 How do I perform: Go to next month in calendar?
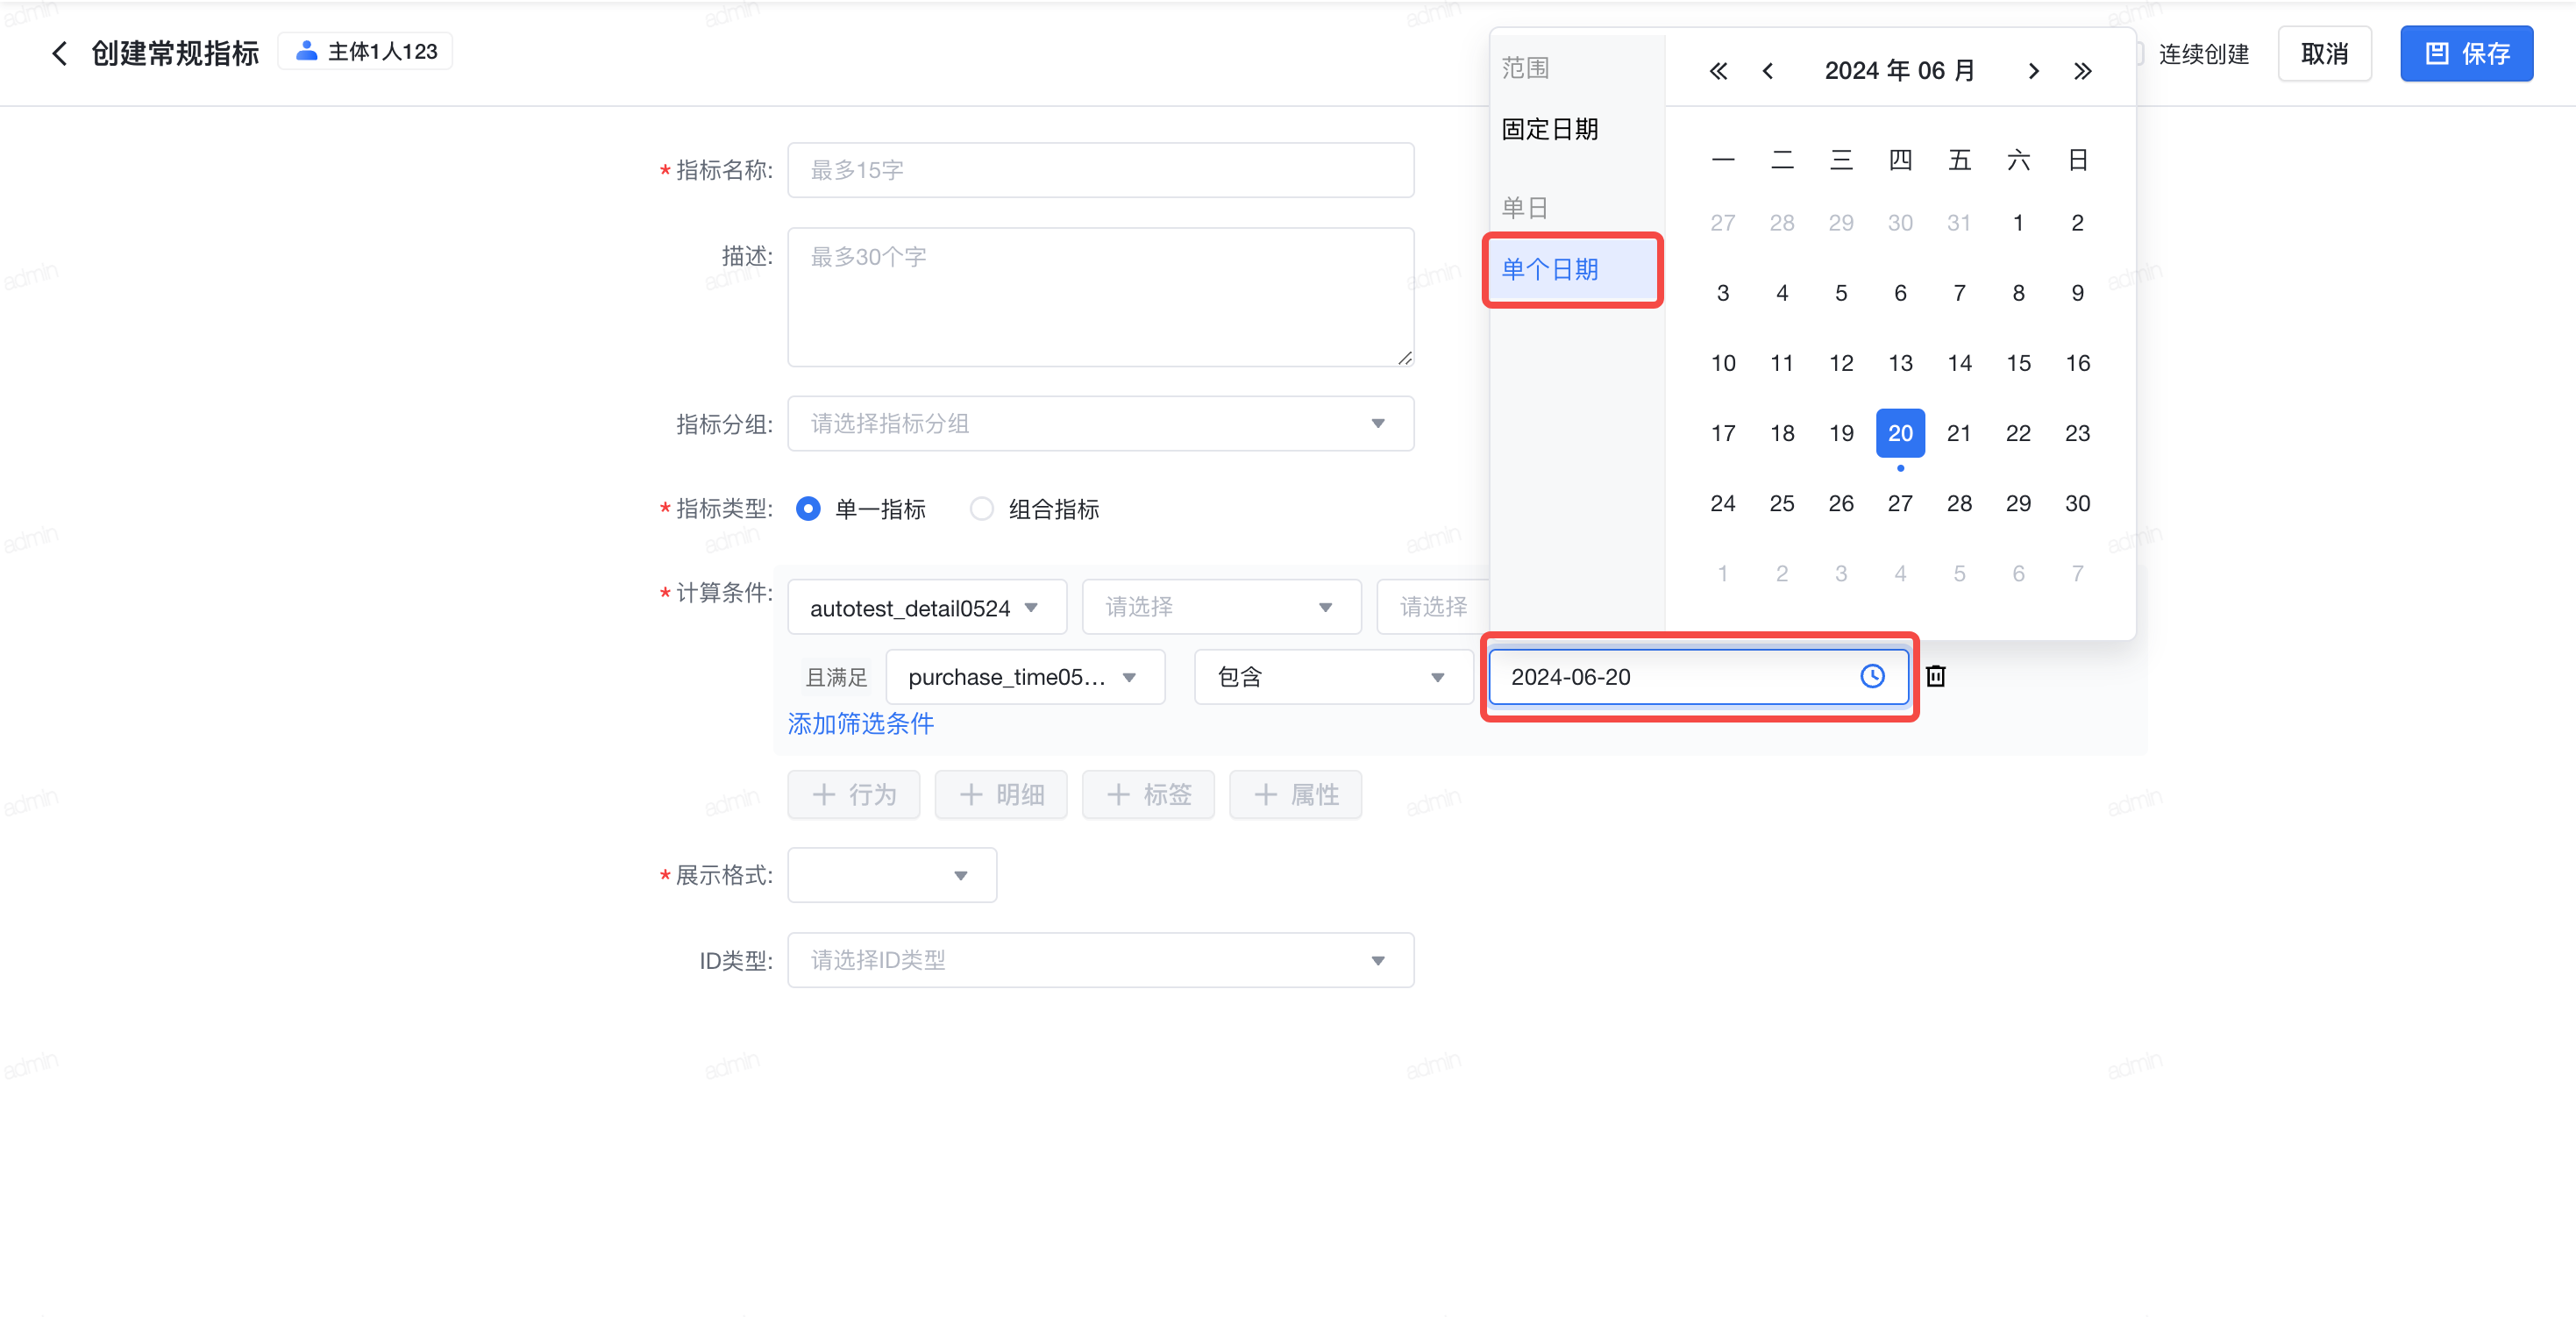coord(2033,71)
